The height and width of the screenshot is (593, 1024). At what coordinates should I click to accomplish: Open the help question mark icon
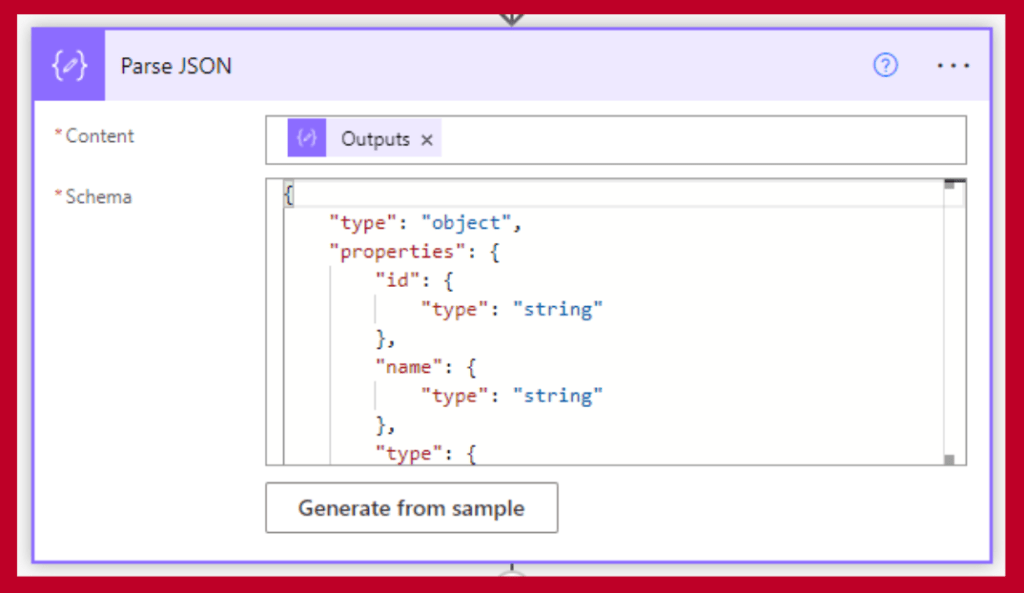(x=885, y=65)
